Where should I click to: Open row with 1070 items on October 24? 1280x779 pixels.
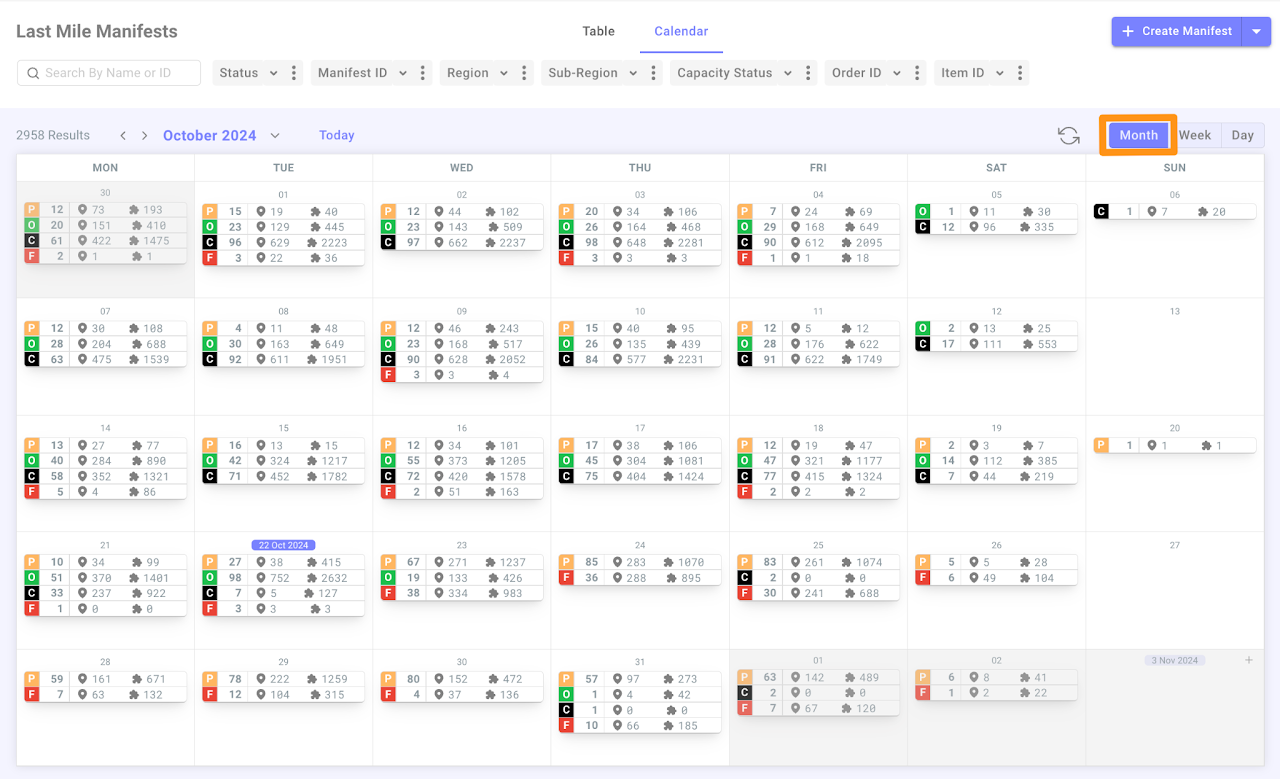pos(640,562)
